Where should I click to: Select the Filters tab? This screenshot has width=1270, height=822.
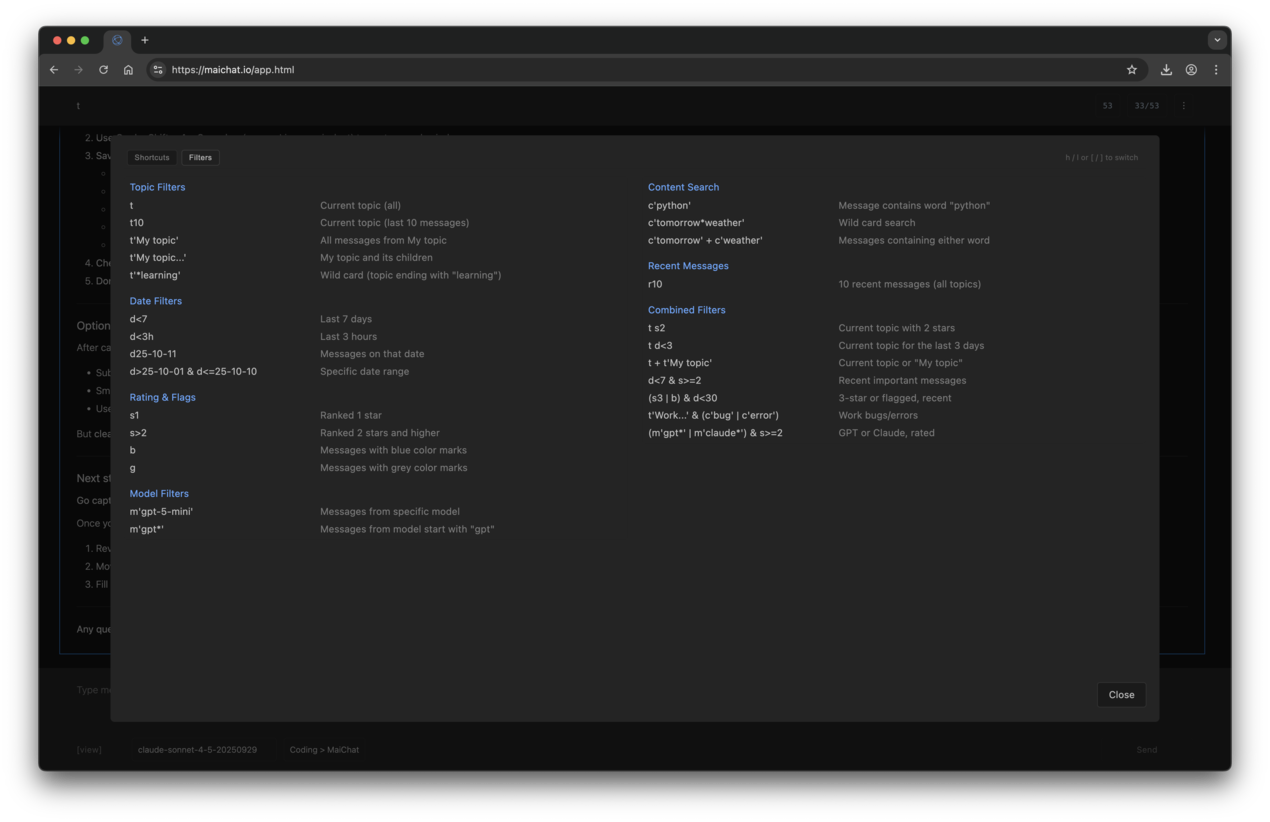(x=200, y=157)
